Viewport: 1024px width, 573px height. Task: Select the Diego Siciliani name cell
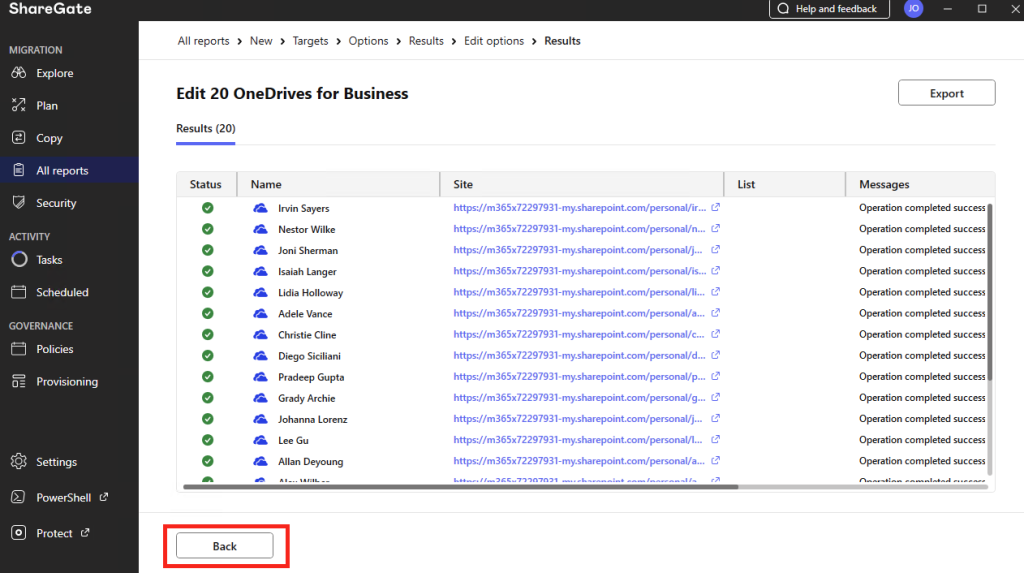(x=309, y=356)
